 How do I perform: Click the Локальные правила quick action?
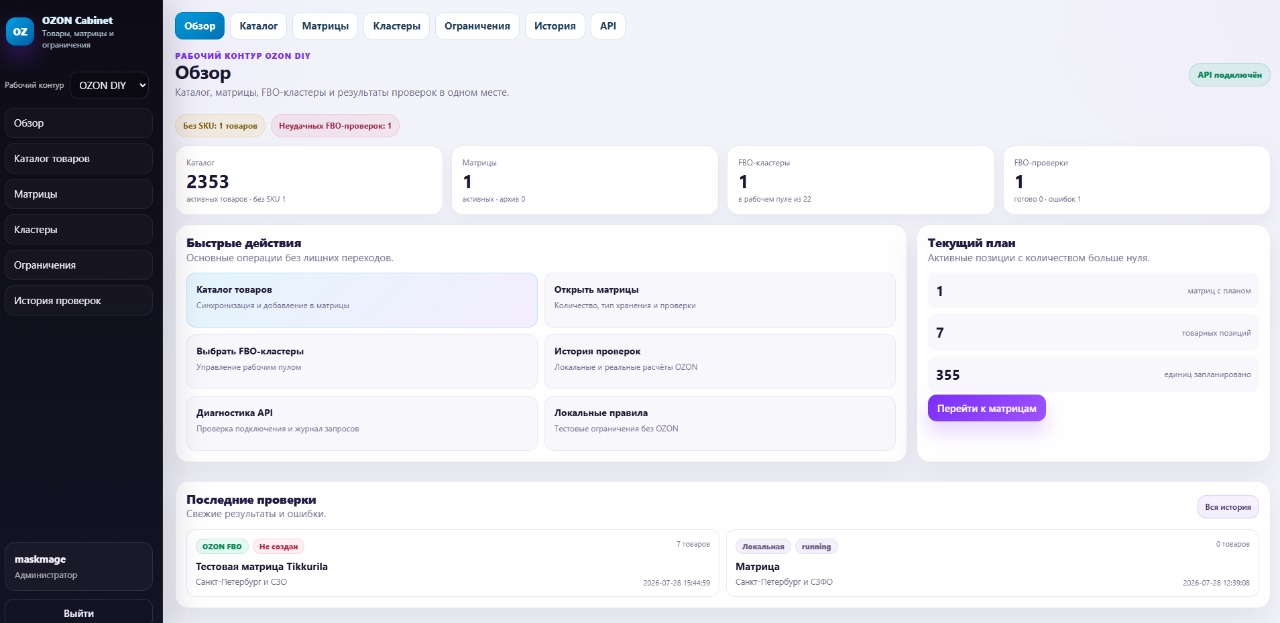pos(720,423)
